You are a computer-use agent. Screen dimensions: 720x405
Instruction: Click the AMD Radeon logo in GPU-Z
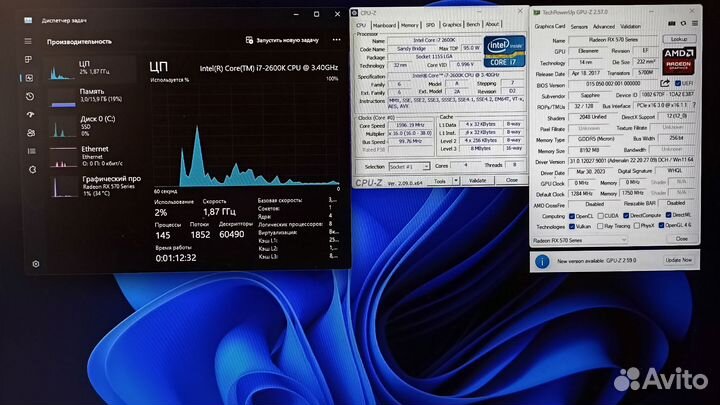[679, 61]
